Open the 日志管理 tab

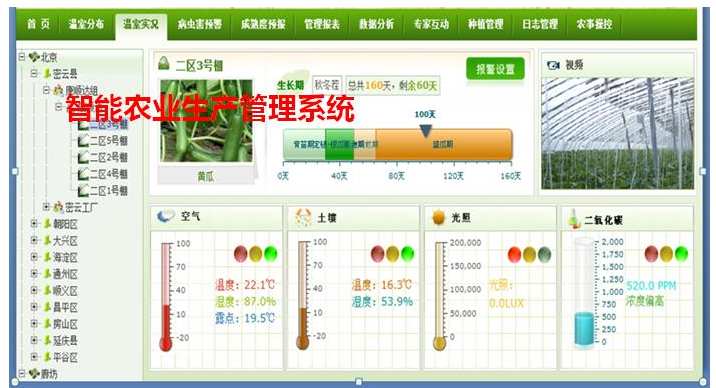click(540, 24)
